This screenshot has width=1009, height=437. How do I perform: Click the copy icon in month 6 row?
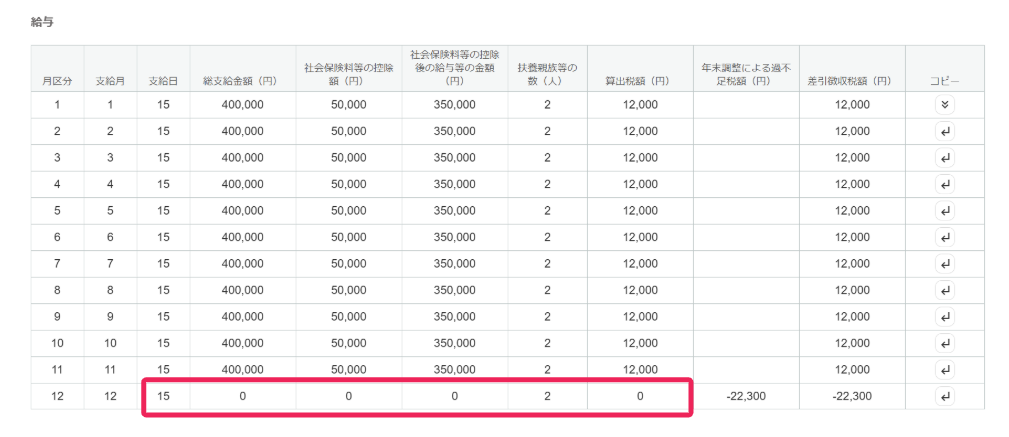945,237
